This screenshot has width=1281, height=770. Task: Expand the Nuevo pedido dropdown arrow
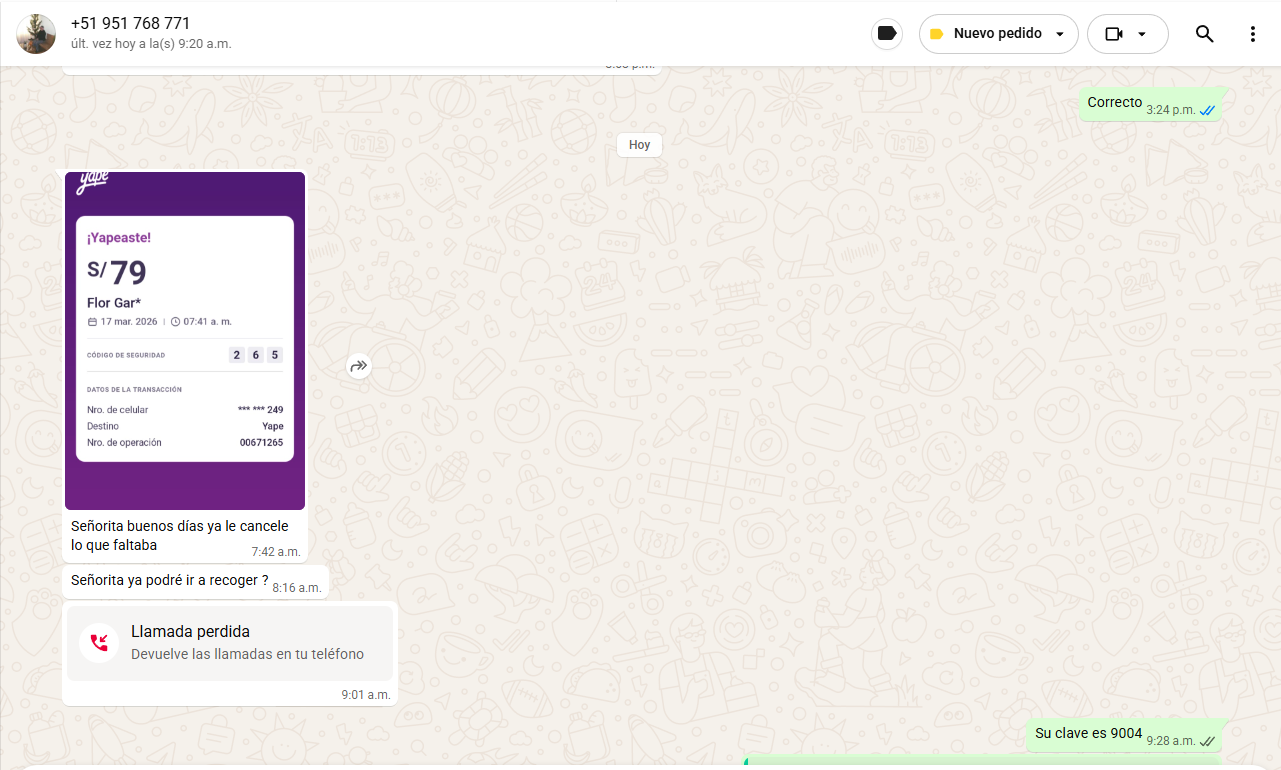pyautogui.click(x=1060, y=34)
